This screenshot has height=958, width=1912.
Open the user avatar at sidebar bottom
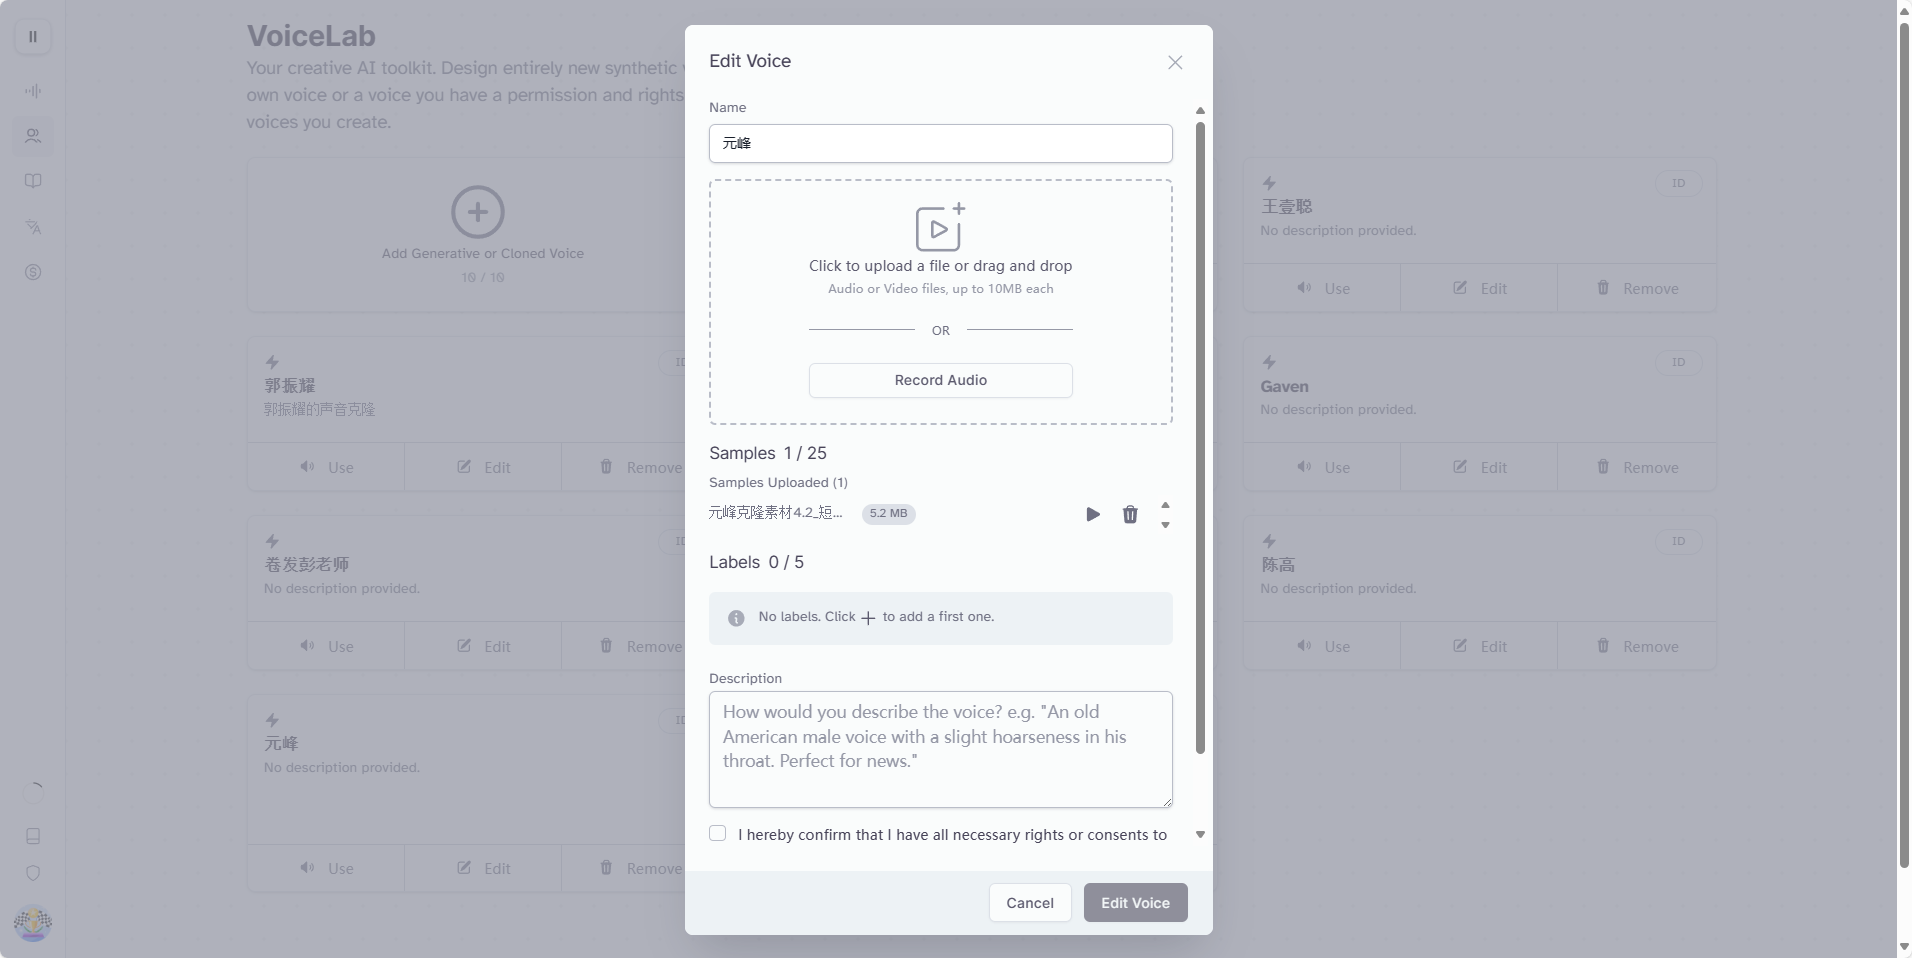pos(33,923)
